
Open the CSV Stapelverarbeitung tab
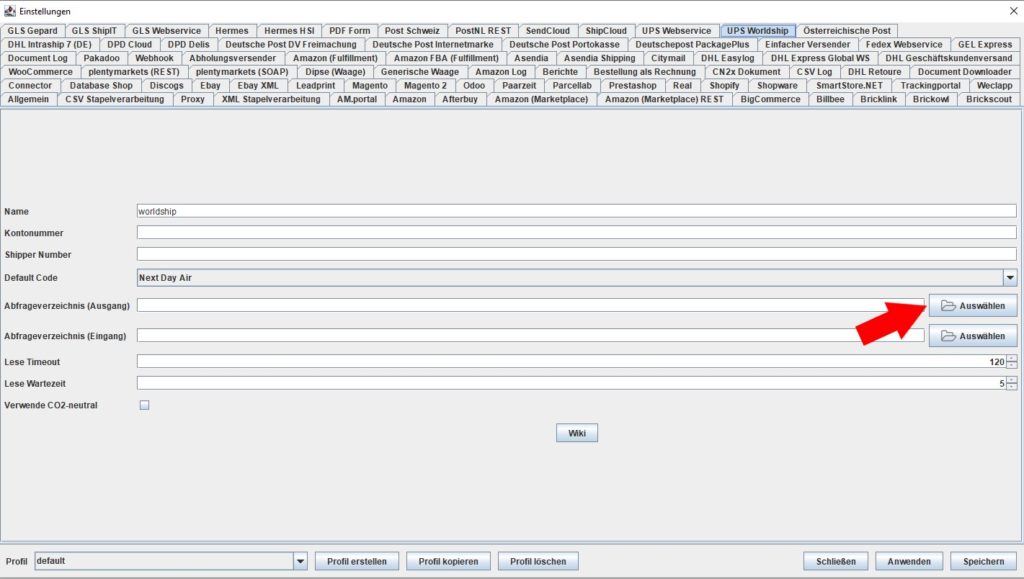coord(115,99)
